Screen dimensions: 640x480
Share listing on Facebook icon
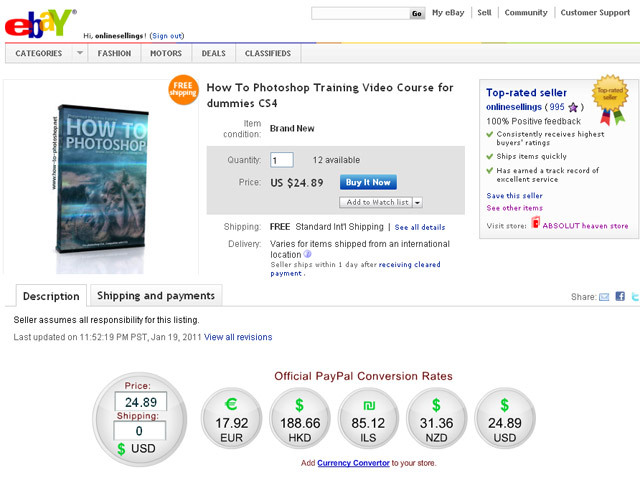[620, 296]
